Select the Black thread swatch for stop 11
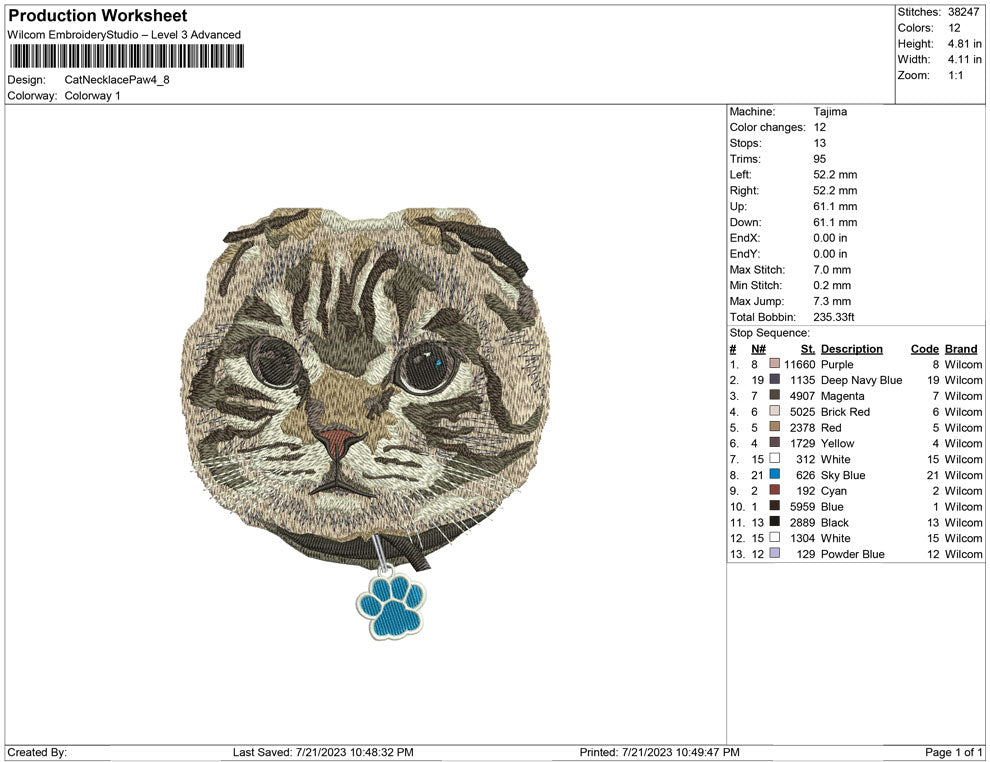This screenshot has width=990, height=762. click(774, 522)
